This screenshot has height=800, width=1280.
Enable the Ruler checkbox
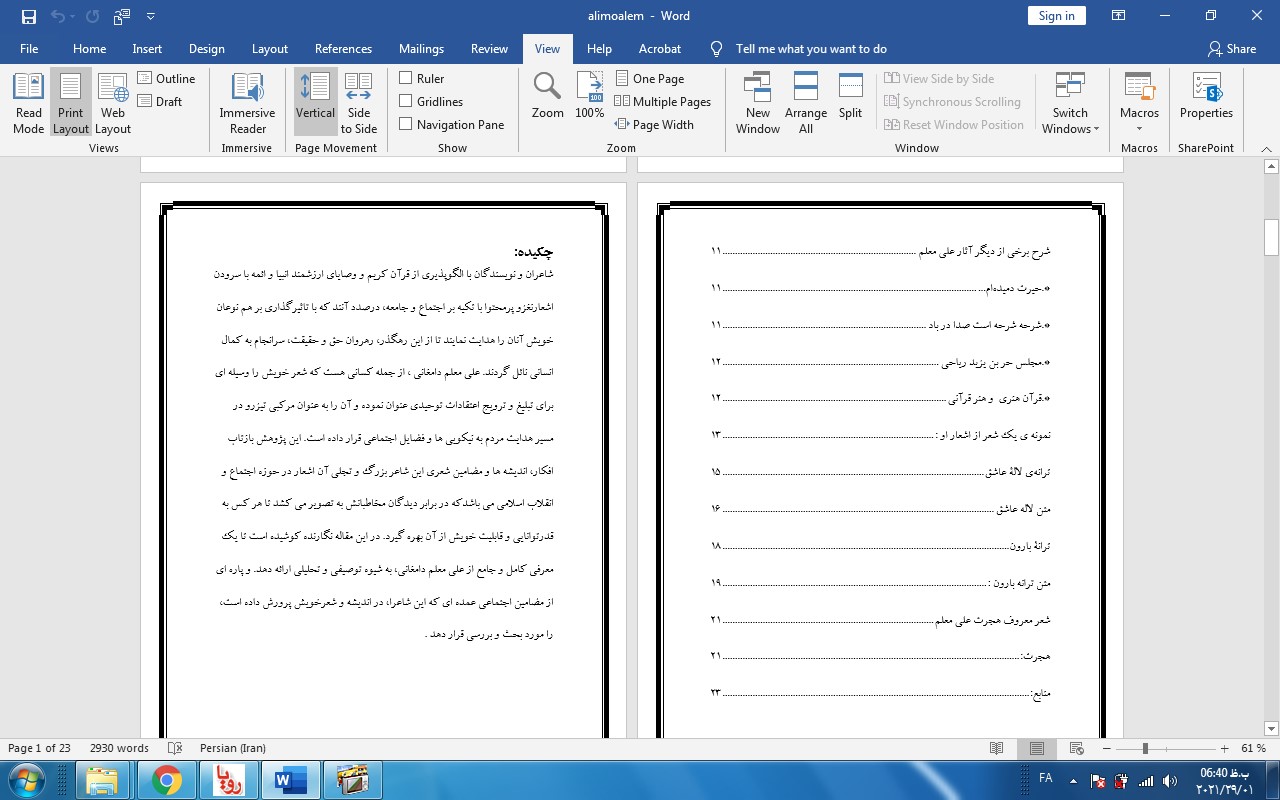(x=406, y=78)
